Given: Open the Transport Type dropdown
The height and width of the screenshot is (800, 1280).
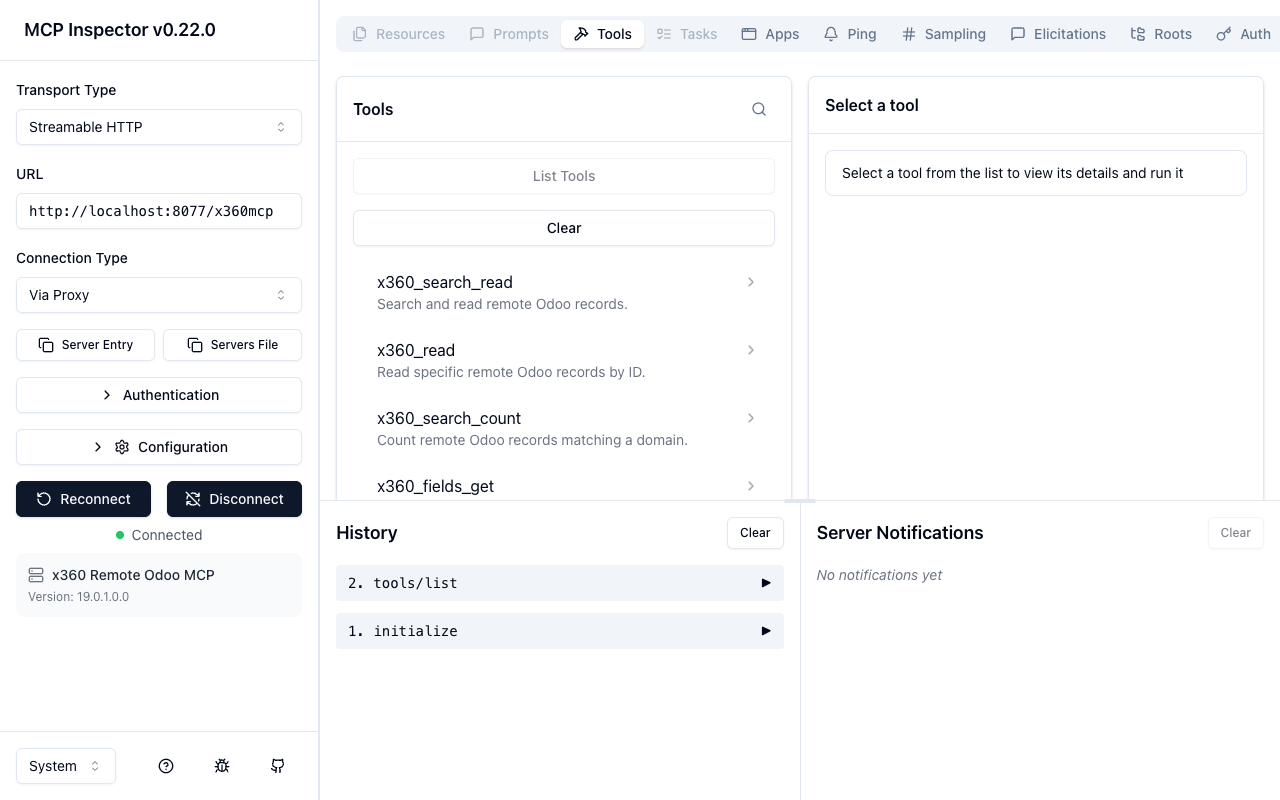Looking at the screenshot, I should (159, 127).
